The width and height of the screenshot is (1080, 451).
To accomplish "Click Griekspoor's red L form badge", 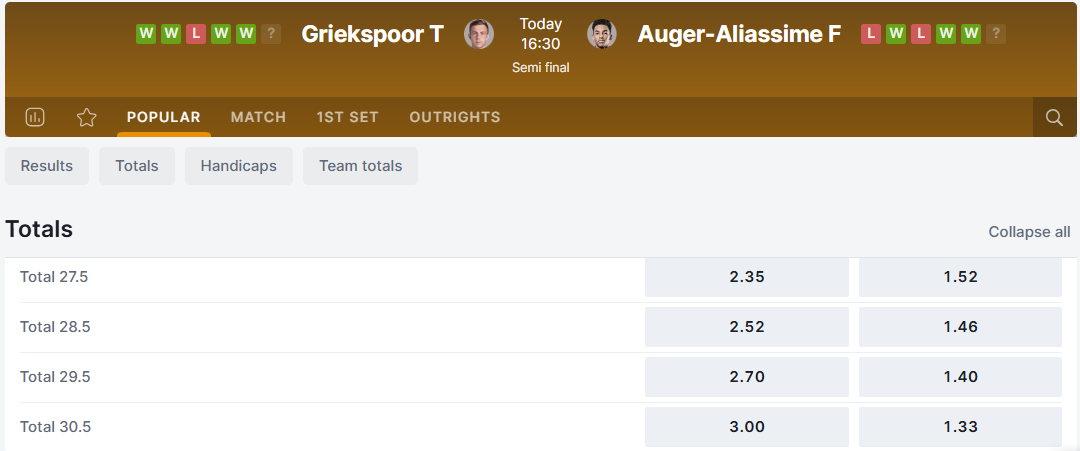I will coord(196,34).
